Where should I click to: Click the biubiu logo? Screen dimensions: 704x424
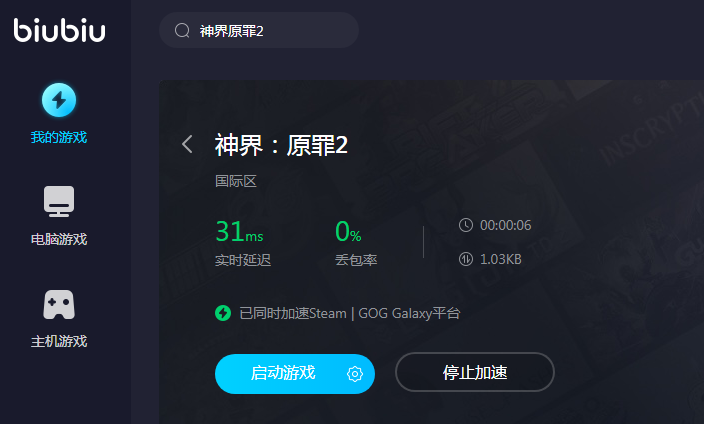click(59, 30)
